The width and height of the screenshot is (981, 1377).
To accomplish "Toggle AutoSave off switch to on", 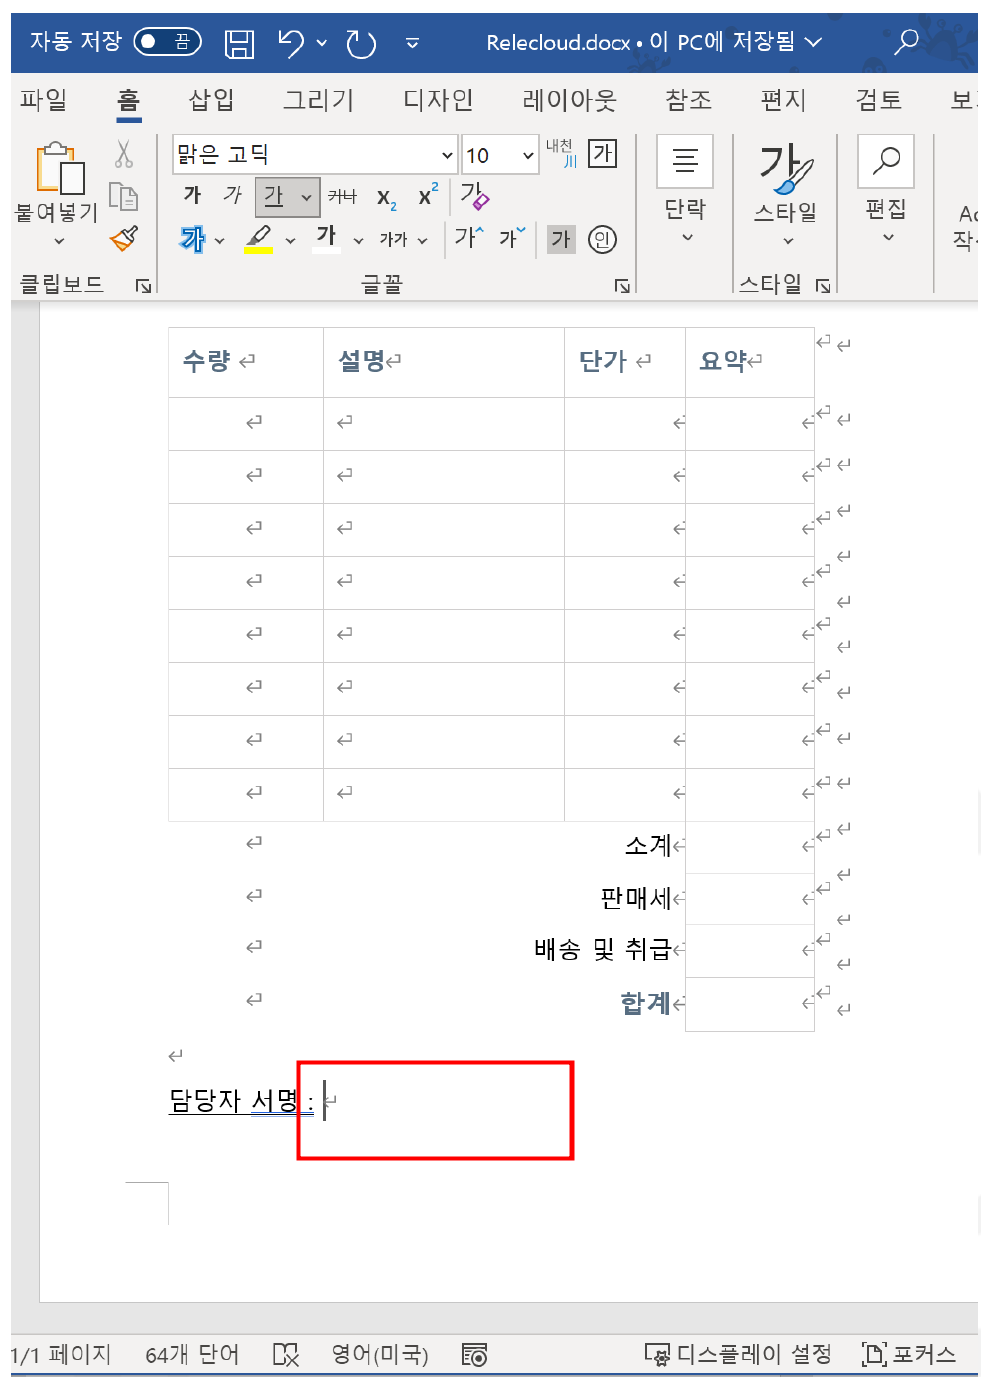I will pos(166,42).
